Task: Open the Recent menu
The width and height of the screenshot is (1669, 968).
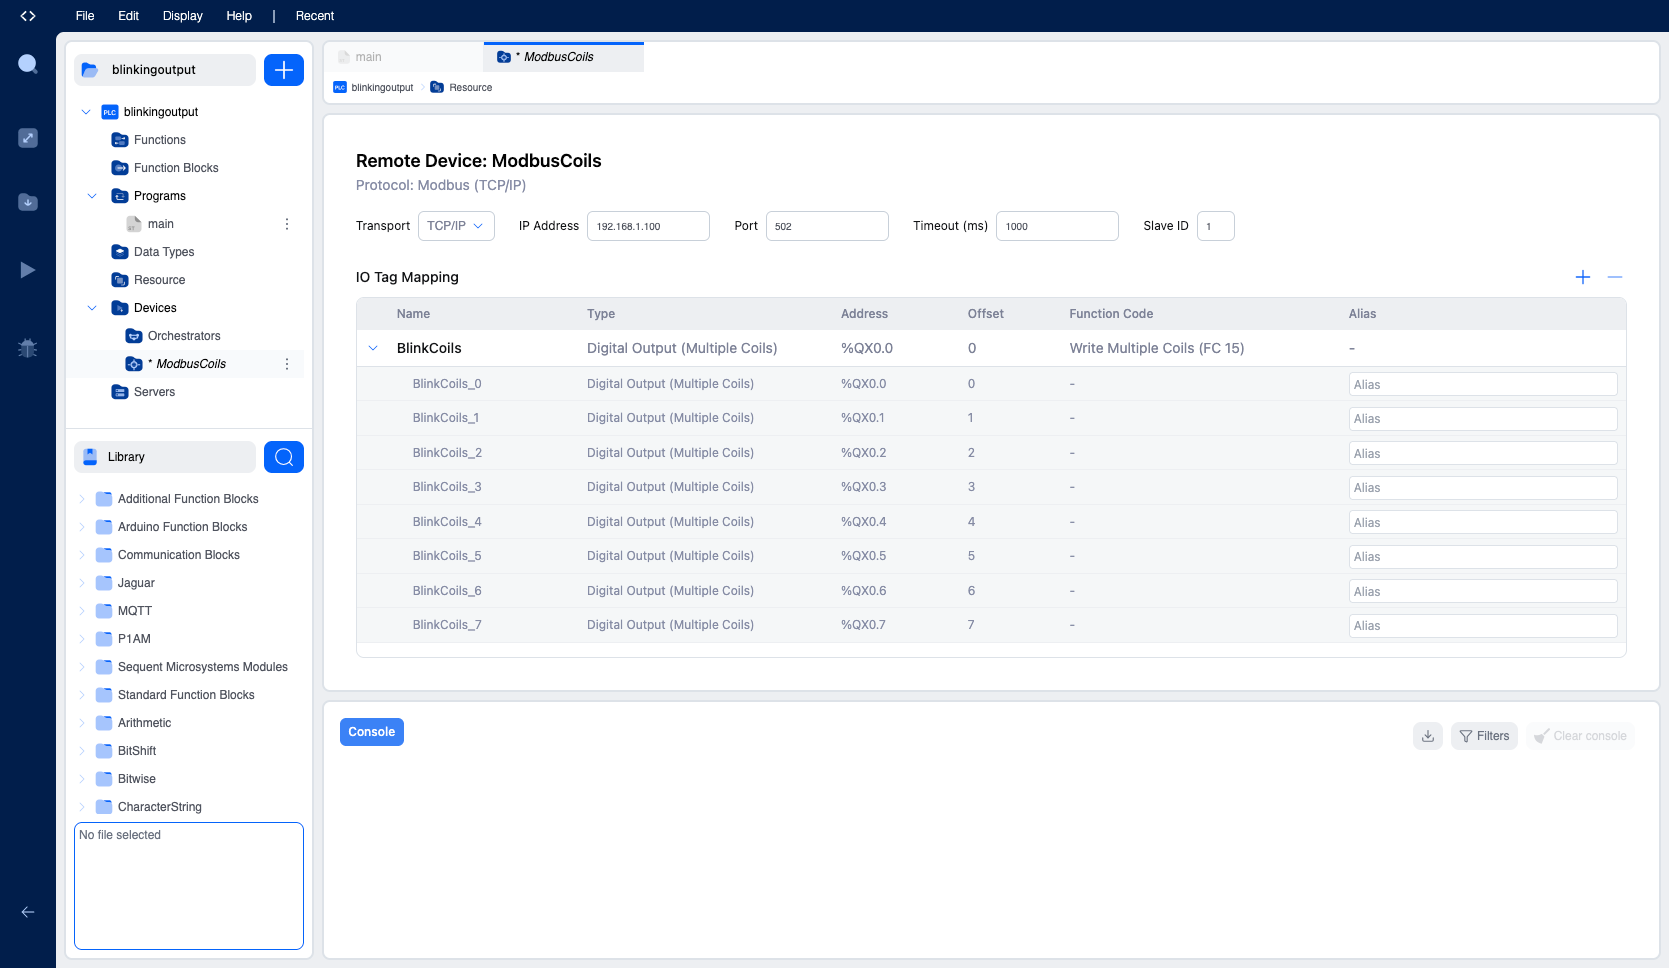Action: tap(315, 16)
